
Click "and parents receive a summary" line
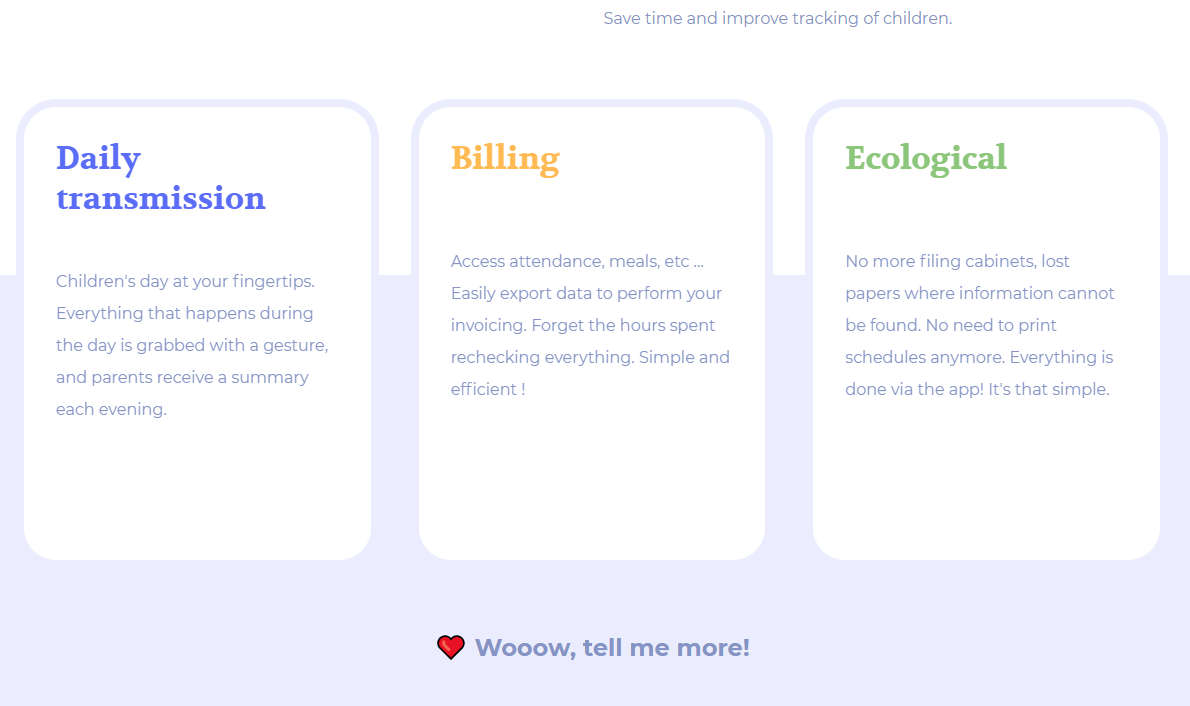point(182,377)
